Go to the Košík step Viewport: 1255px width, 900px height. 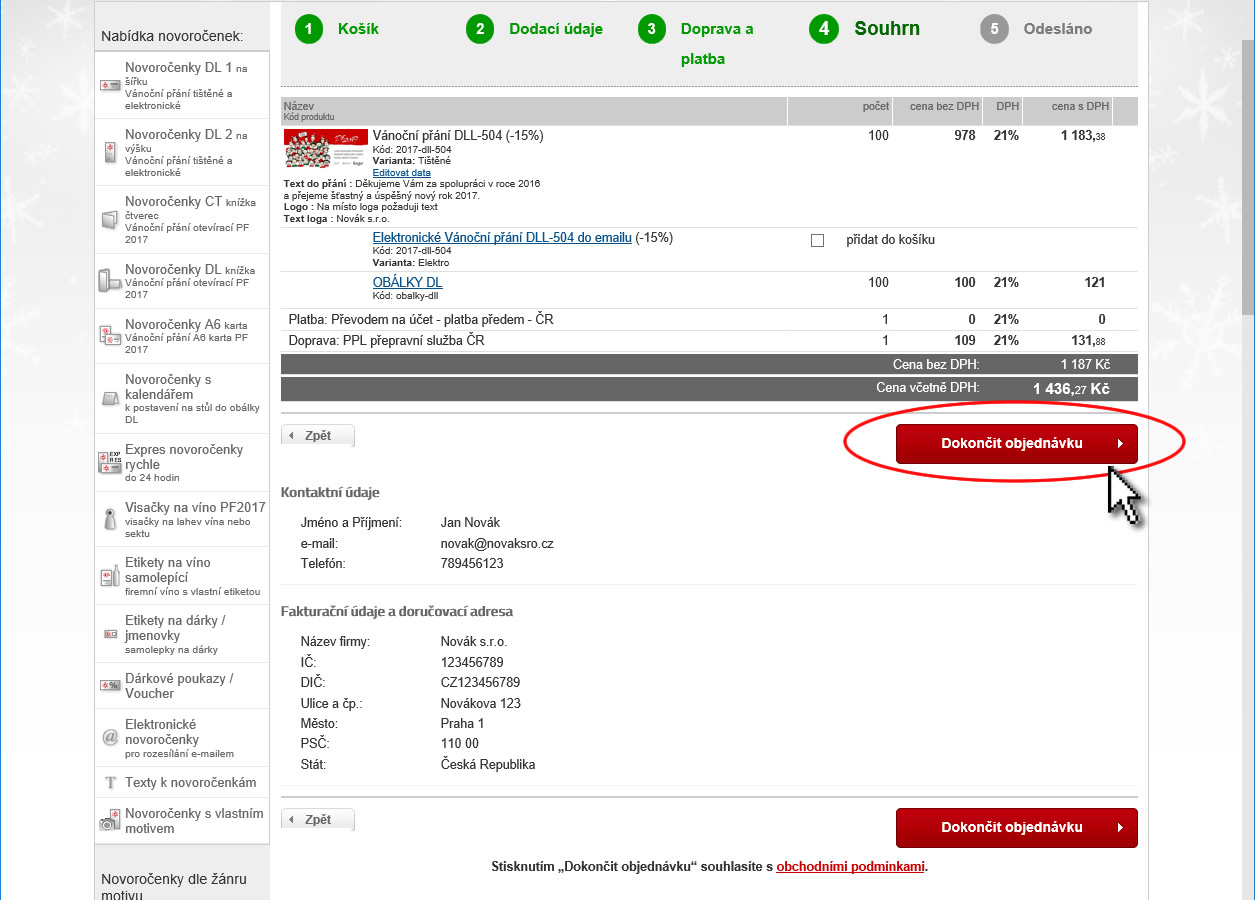pos(358,29)
